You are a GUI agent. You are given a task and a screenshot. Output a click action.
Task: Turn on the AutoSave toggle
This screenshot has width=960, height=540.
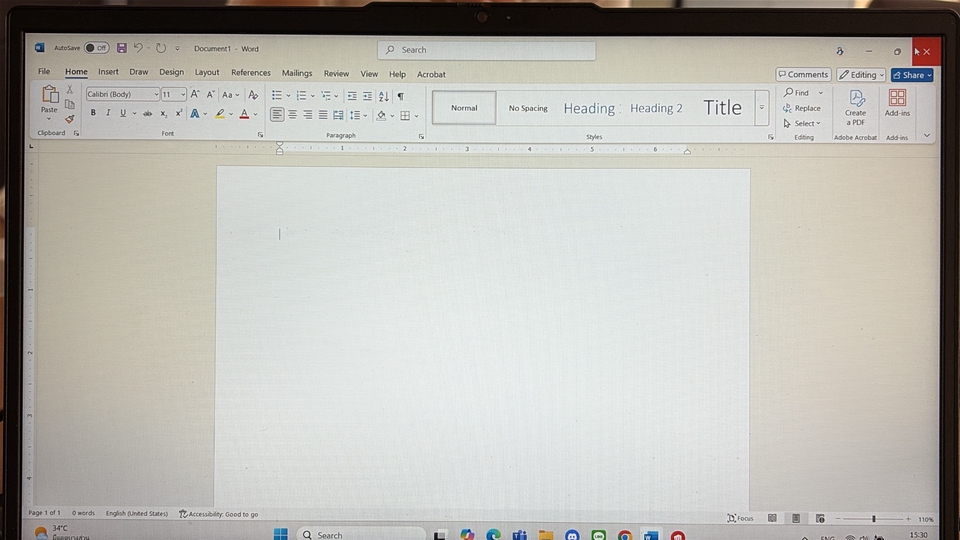[x=96, y=48]
